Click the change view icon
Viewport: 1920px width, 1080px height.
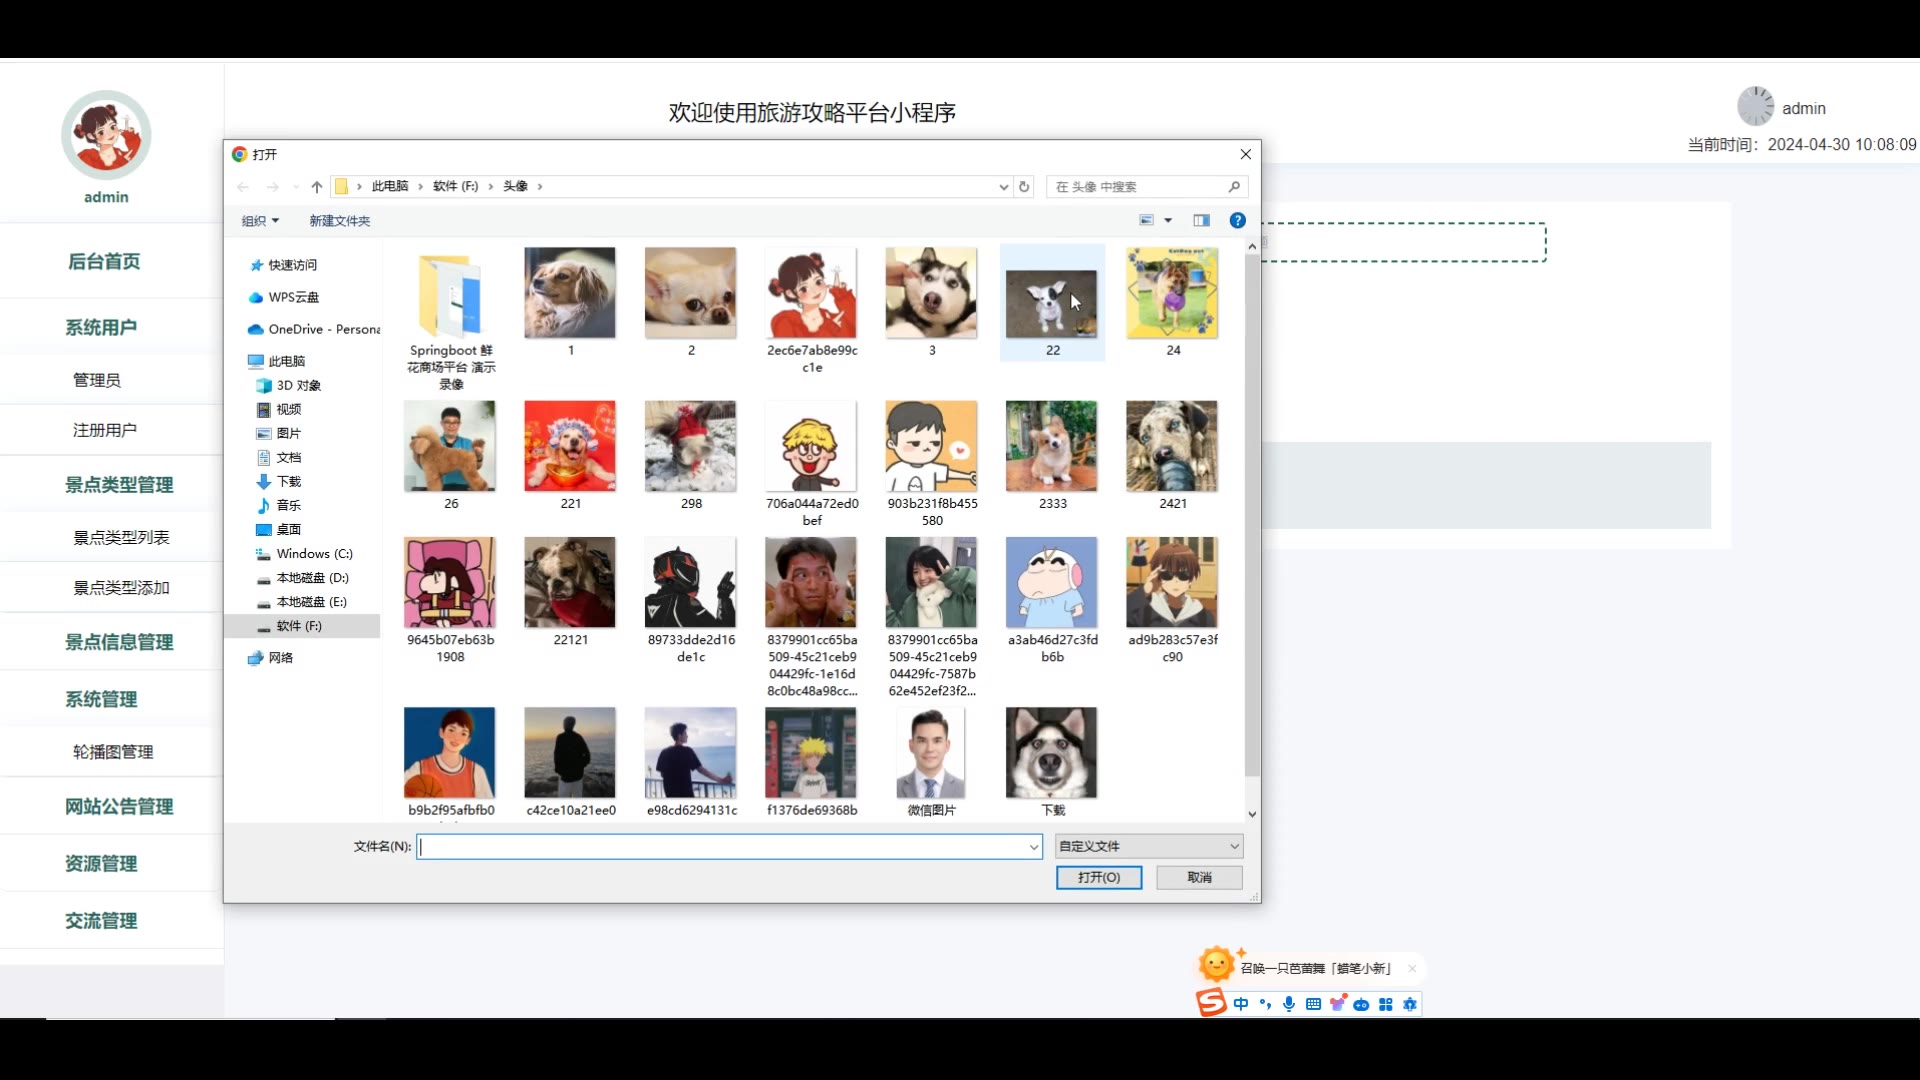1147,221
